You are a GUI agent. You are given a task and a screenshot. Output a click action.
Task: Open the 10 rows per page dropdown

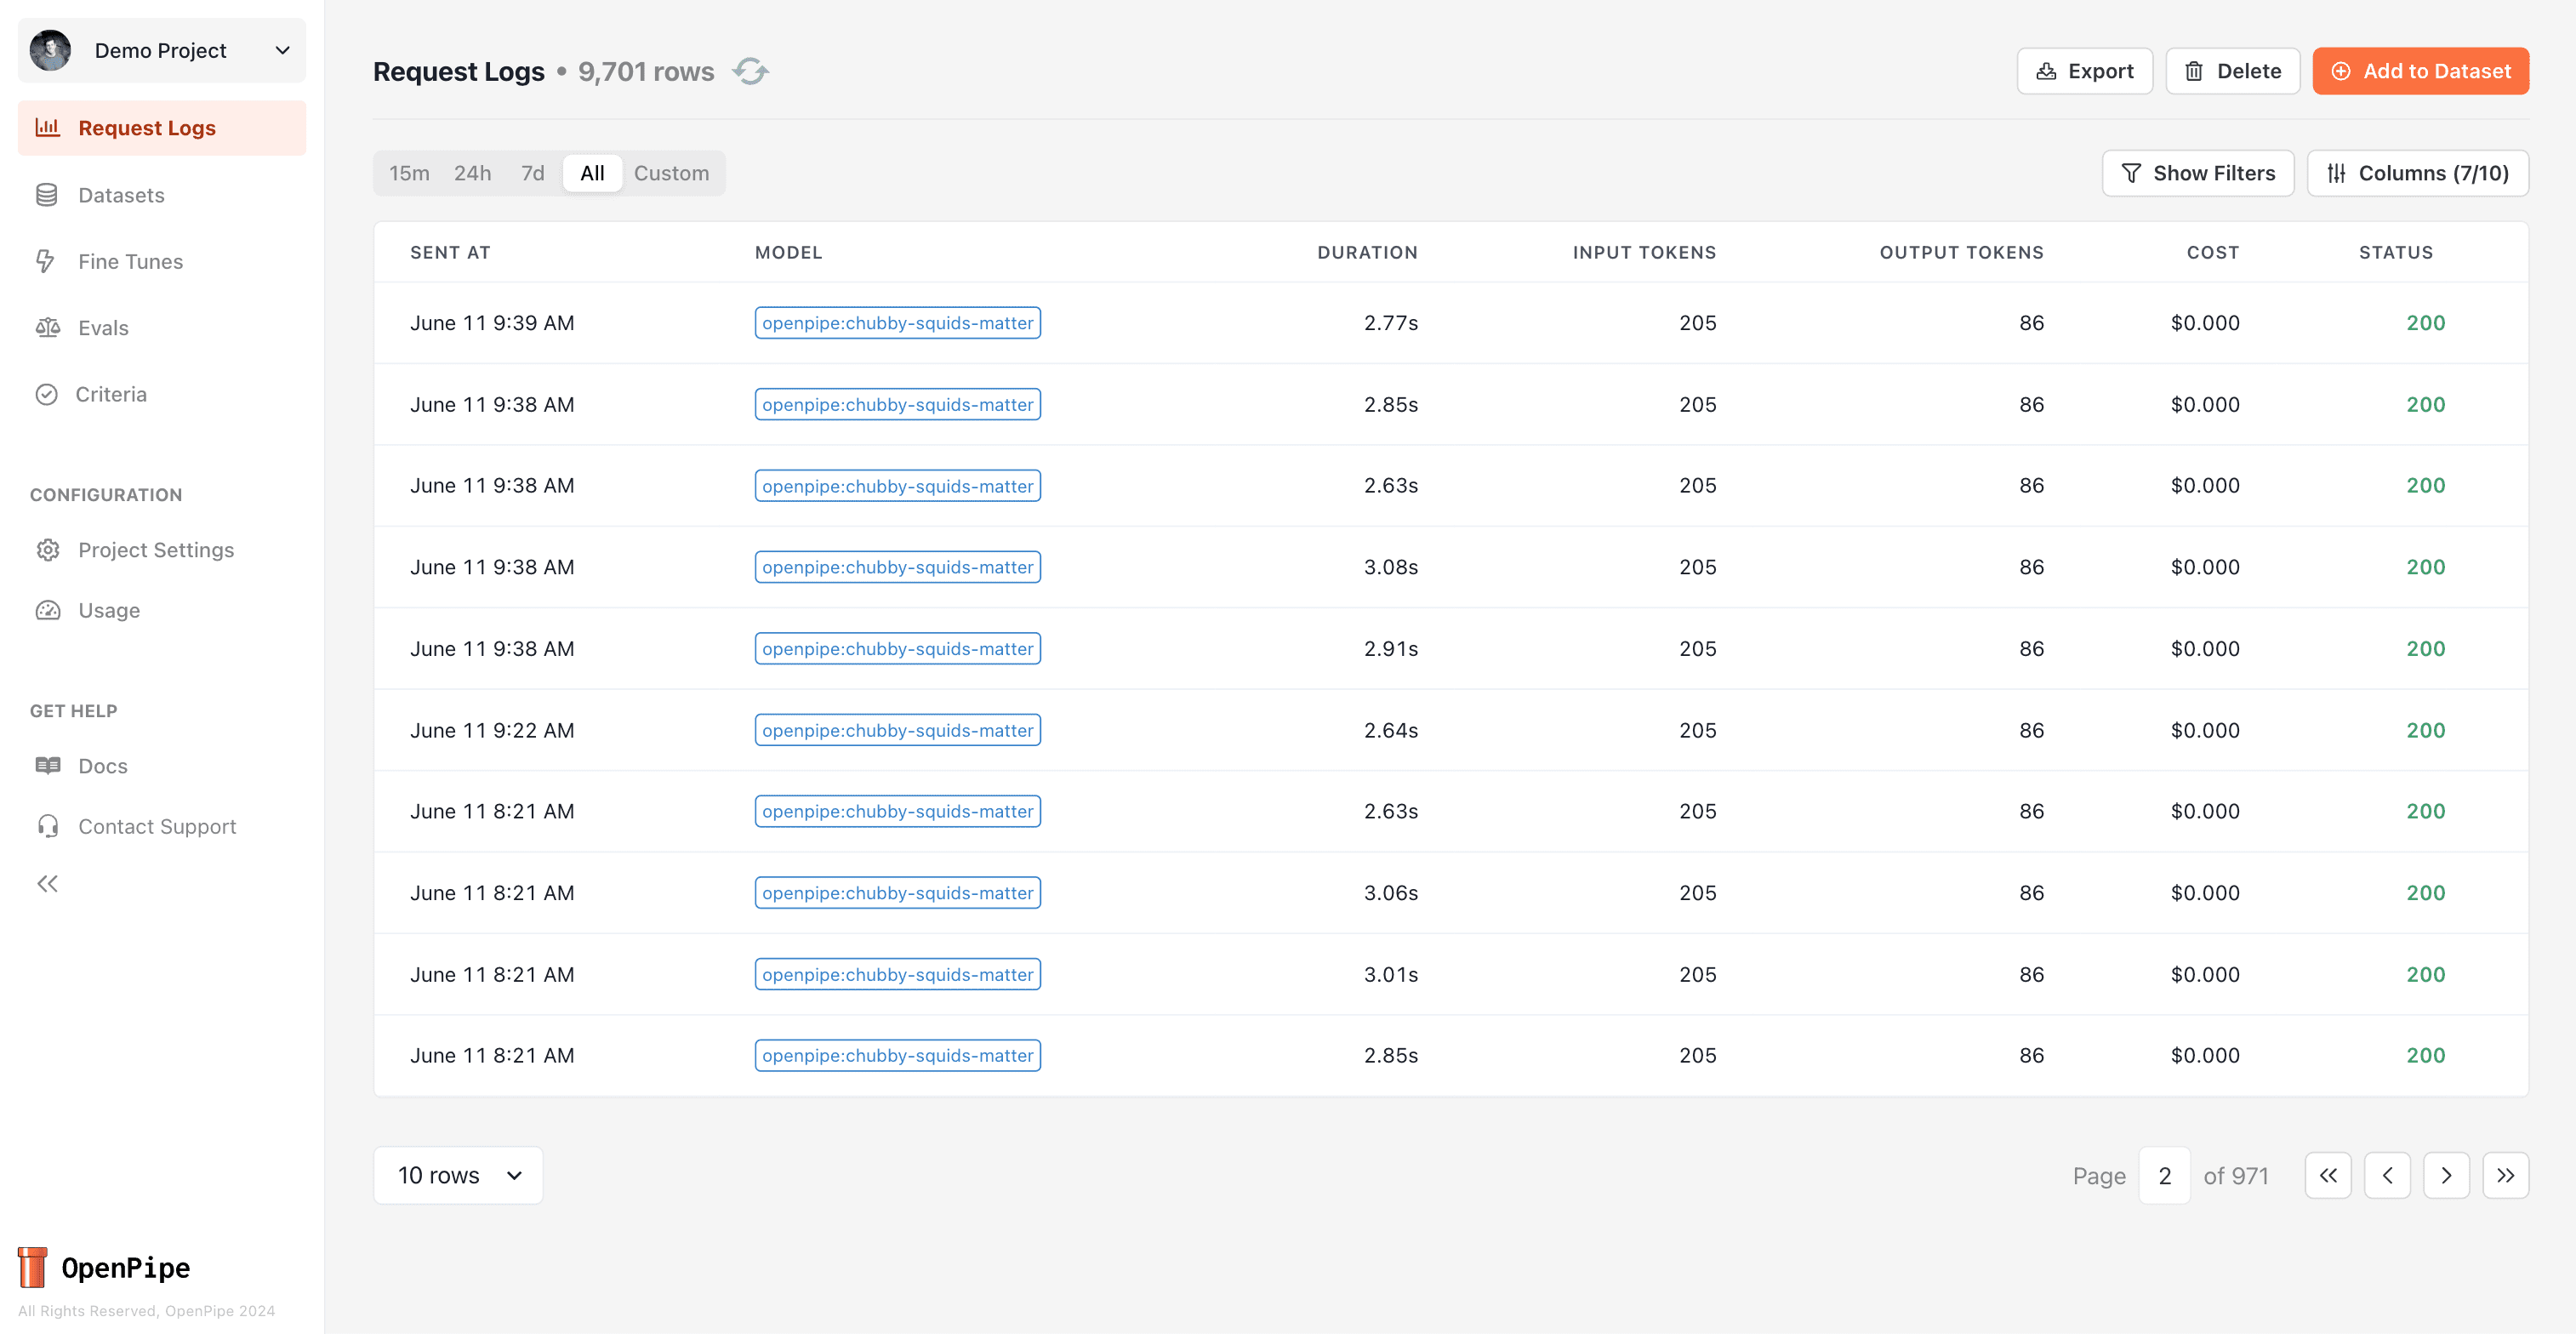(457, 1175)
